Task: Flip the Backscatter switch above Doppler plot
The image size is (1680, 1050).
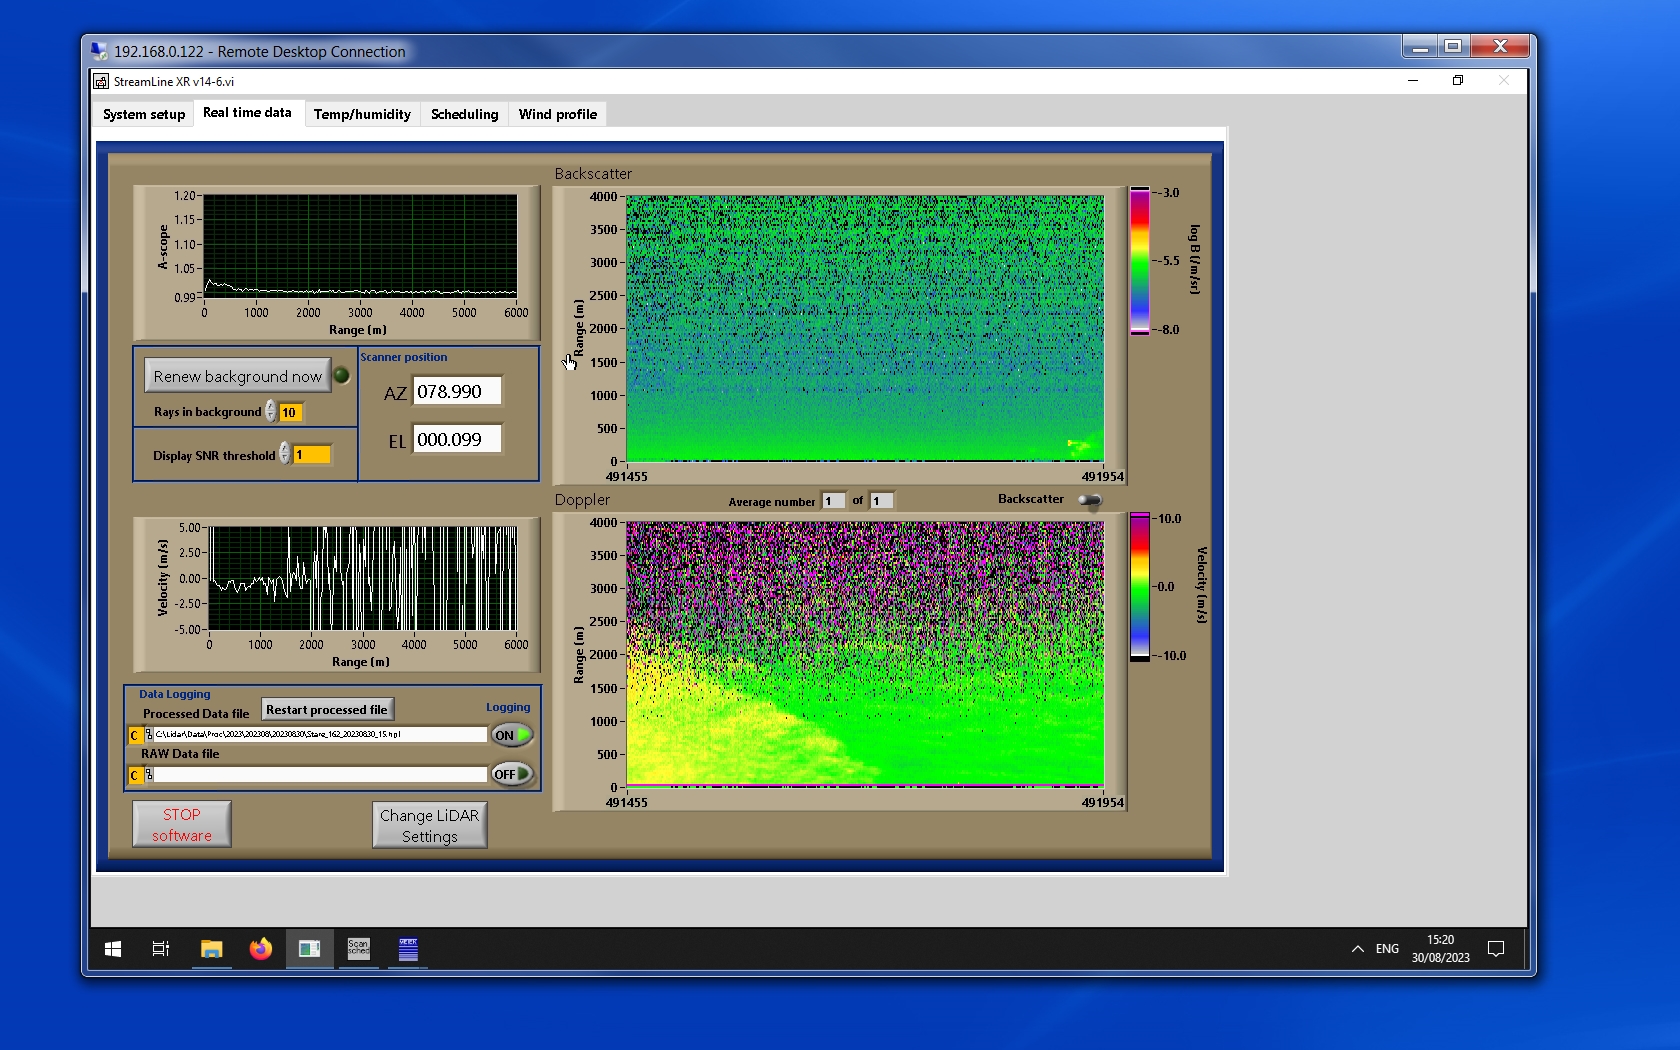Action: 1090,500
